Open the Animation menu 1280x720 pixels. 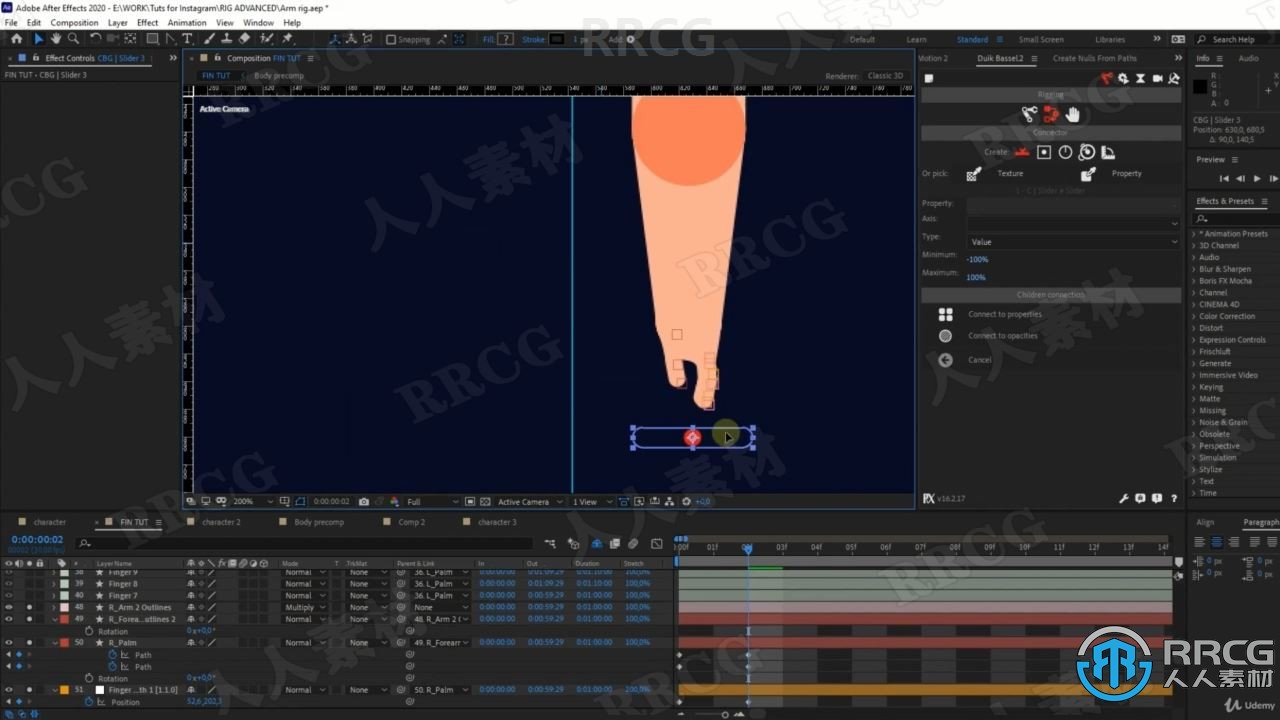click(x=187, y=22)
